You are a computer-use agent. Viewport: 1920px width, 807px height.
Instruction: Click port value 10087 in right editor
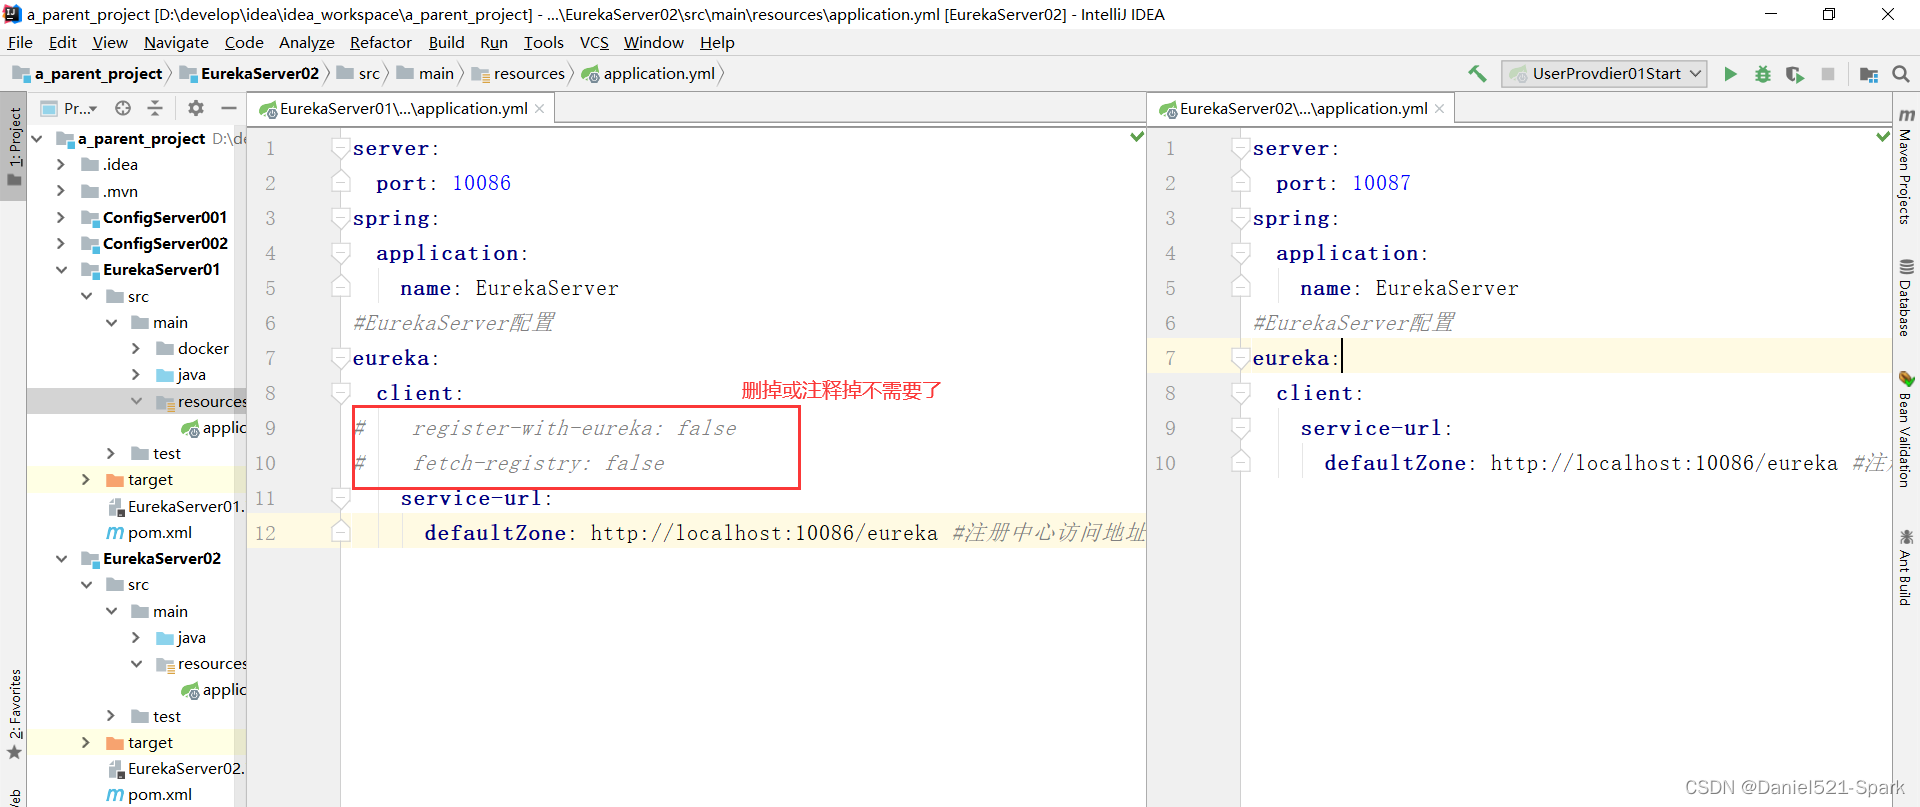(x=1381, y=183)
